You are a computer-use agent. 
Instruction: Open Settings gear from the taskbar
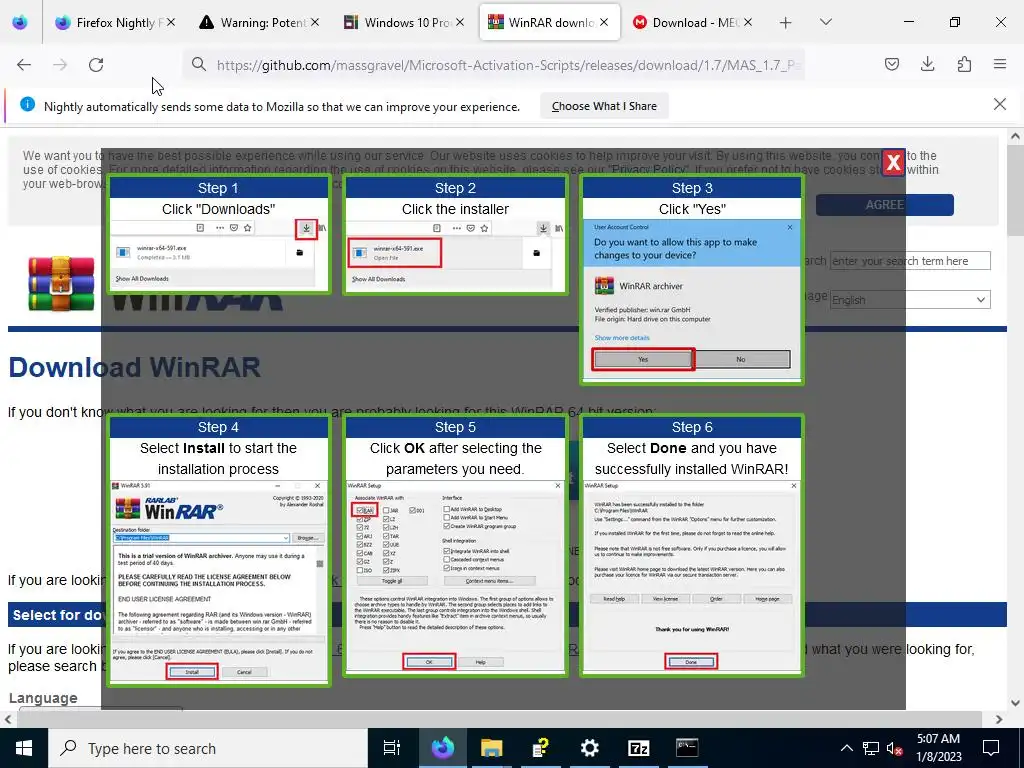click(x=590, y=748)
